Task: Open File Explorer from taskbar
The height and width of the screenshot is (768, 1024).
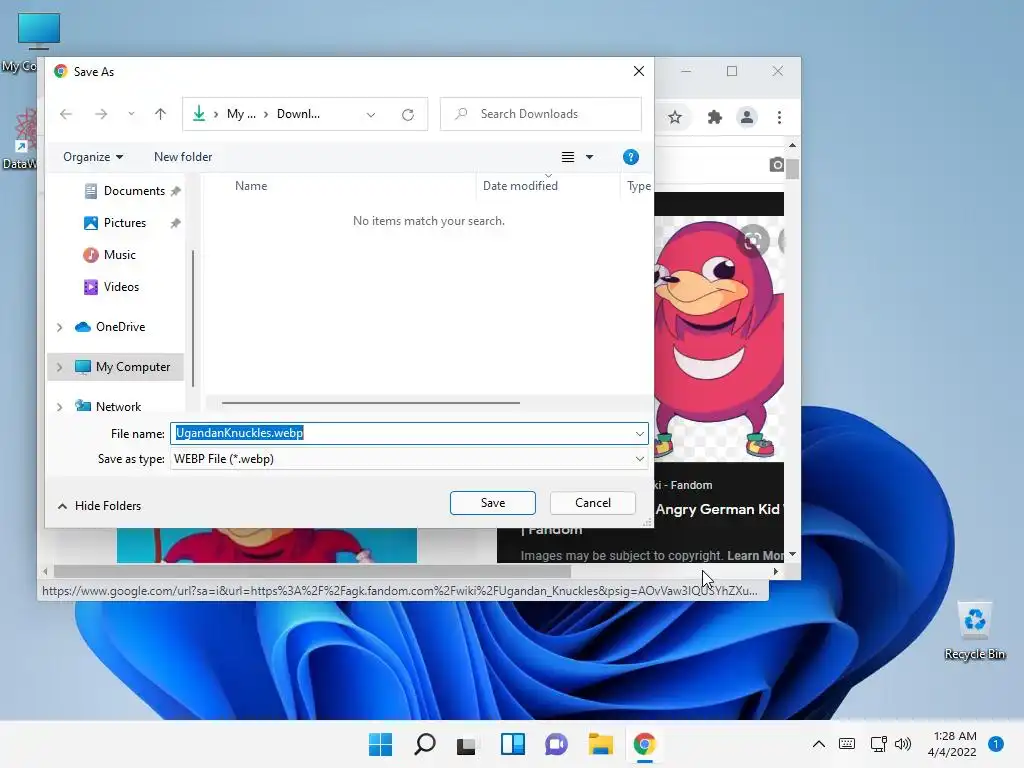Action: point(600,744)
